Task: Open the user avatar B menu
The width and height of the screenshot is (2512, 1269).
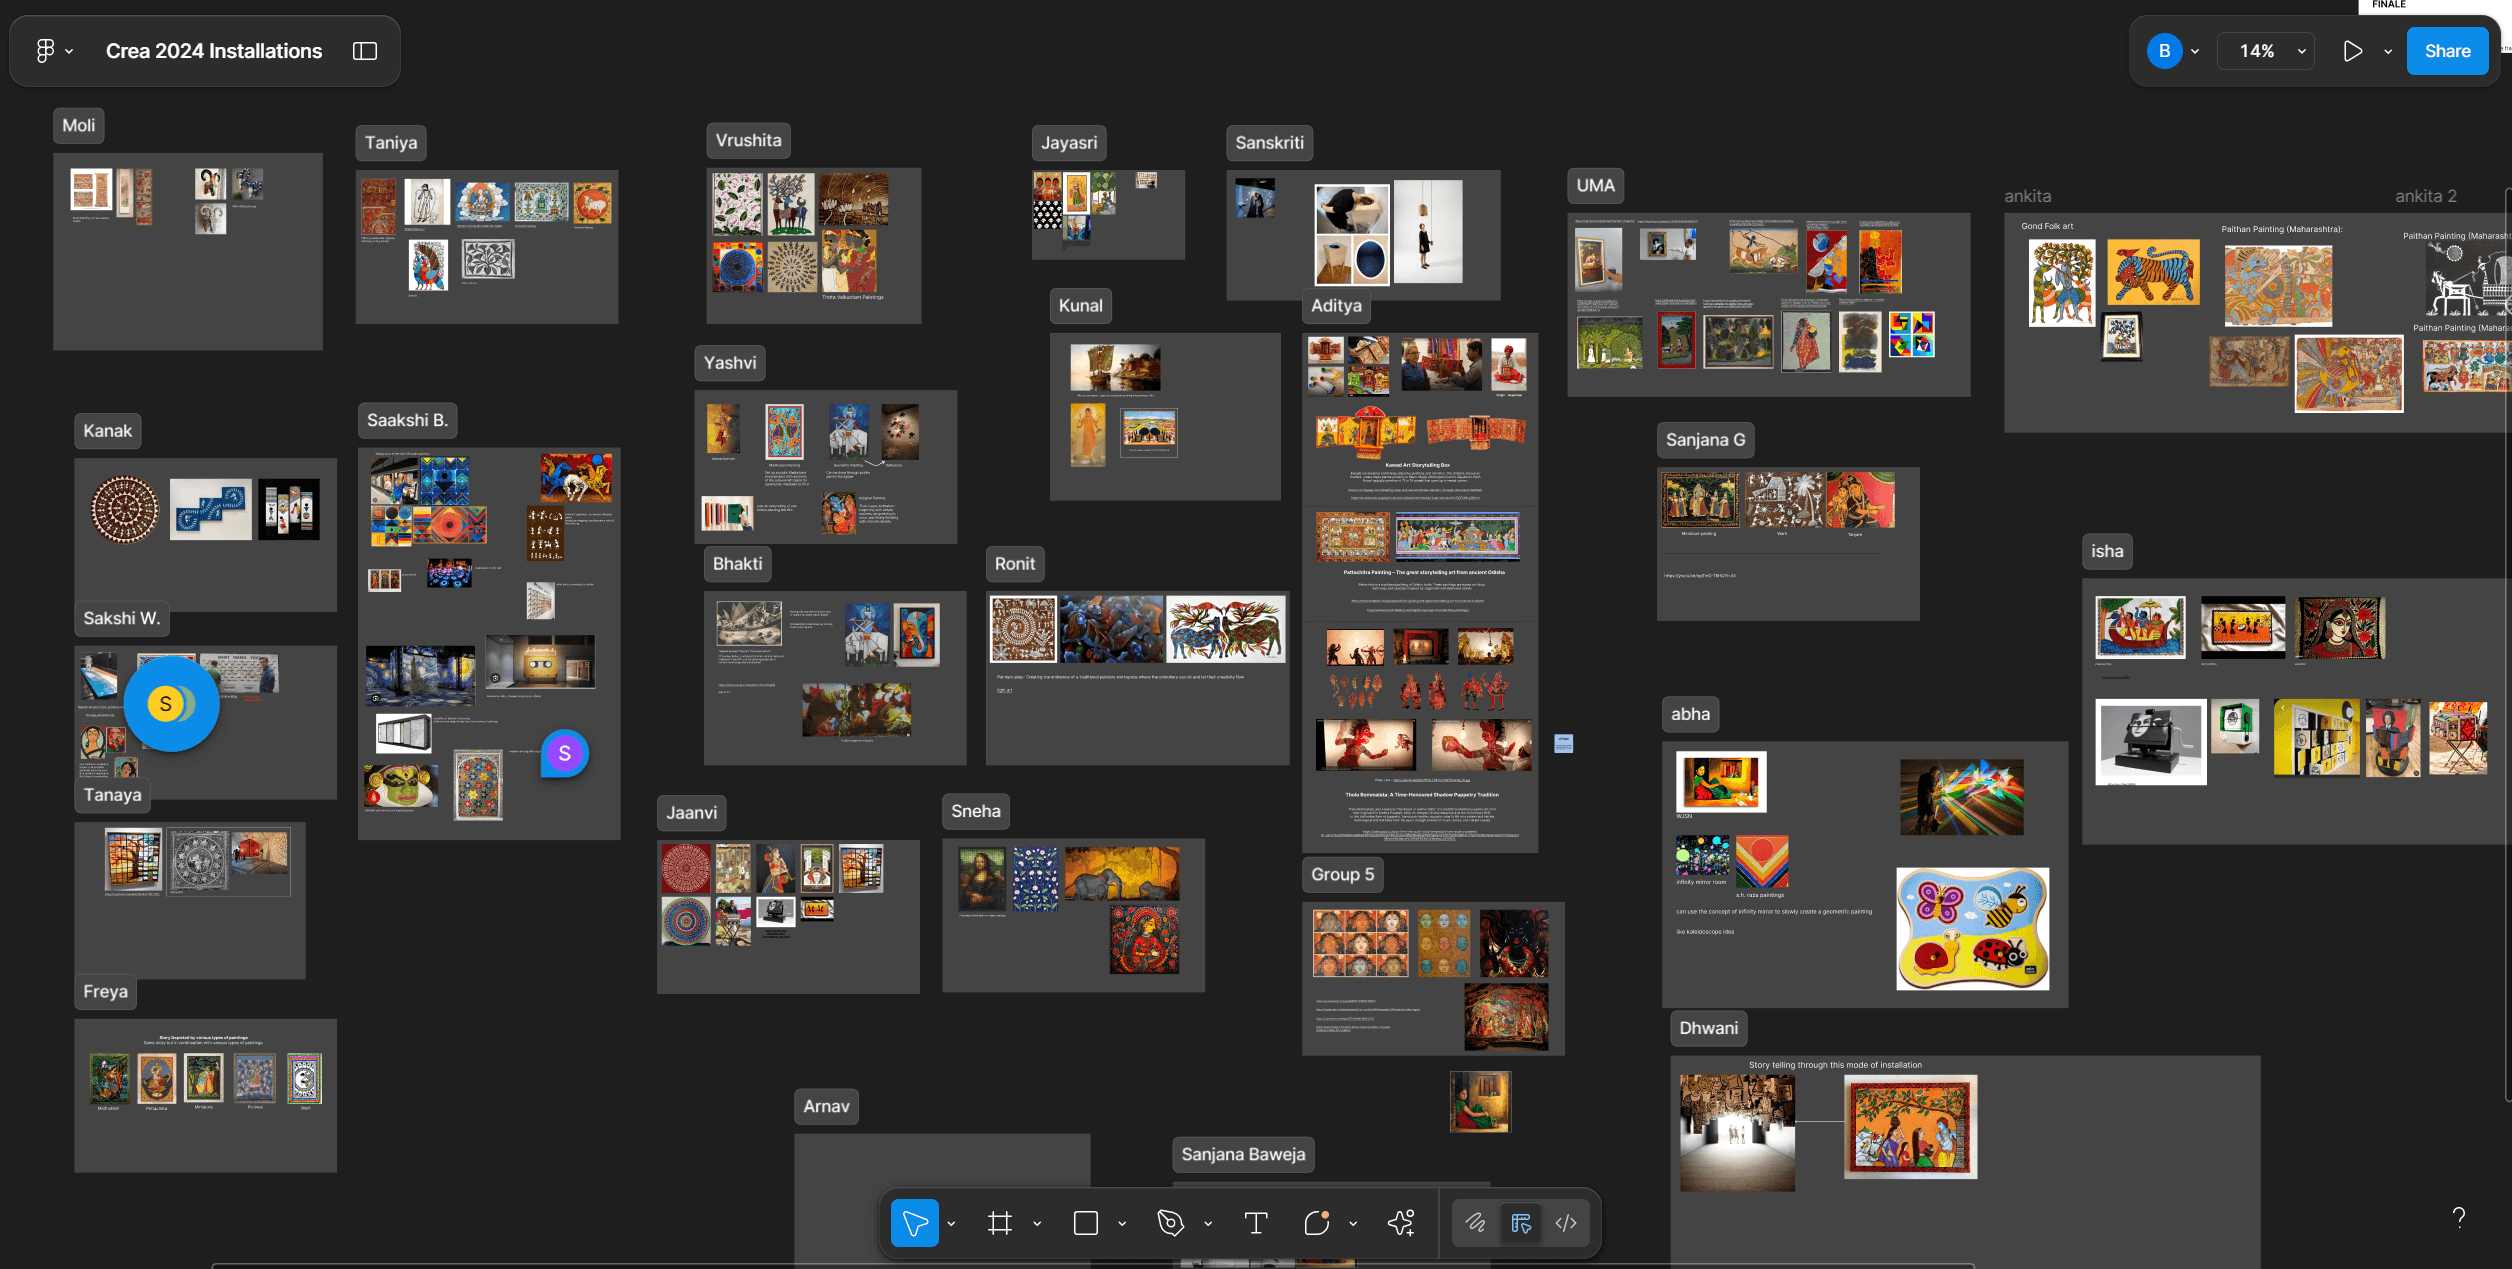Action: tap(2164, 51)
